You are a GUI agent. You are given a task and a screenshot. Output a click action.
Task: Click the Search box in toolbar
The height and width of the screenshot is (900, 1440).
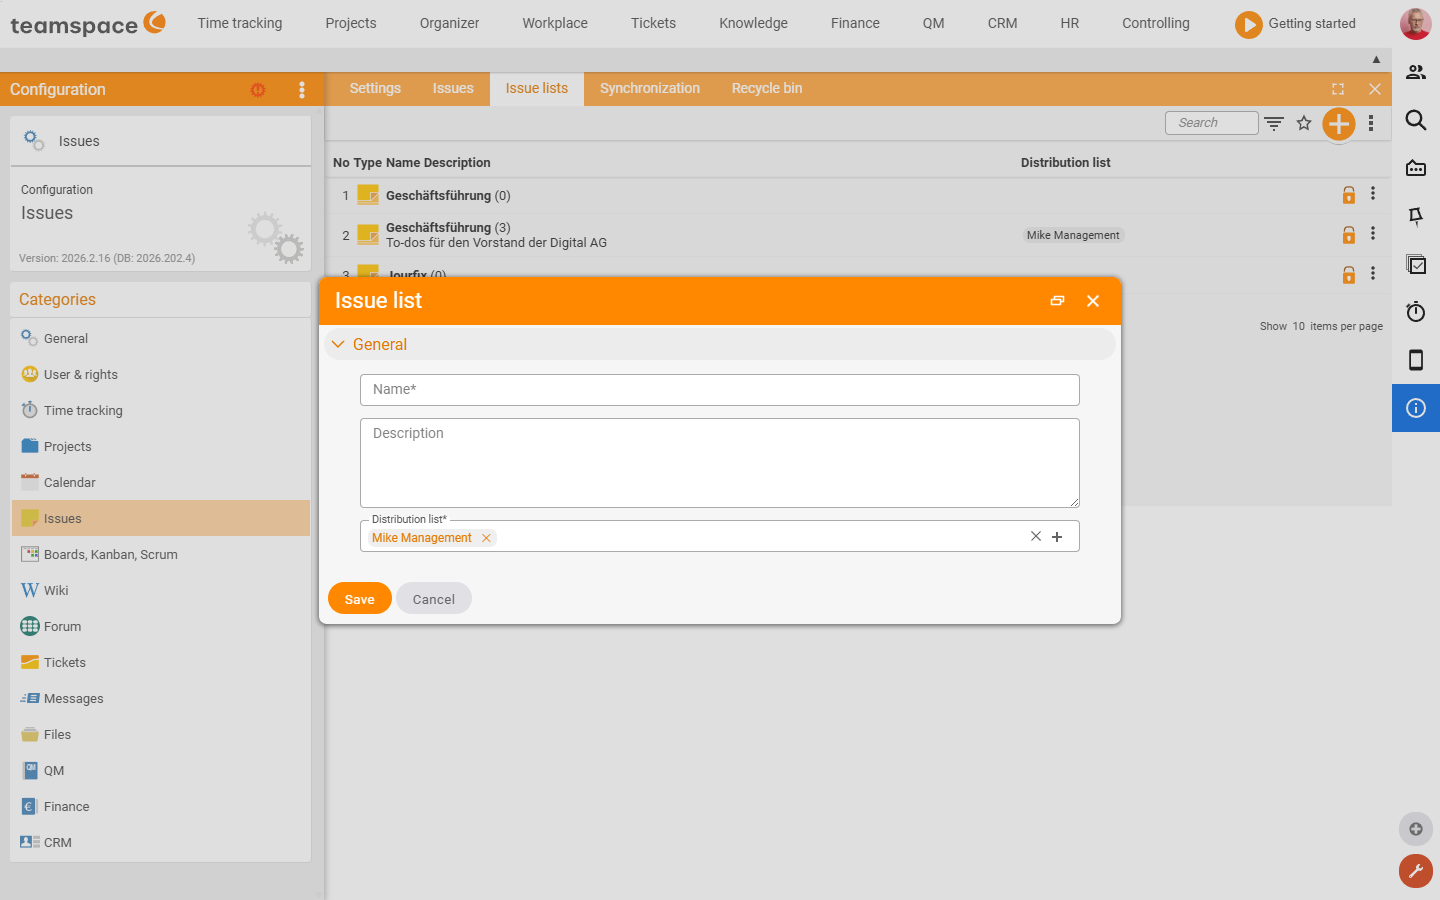click(1212, 123)
